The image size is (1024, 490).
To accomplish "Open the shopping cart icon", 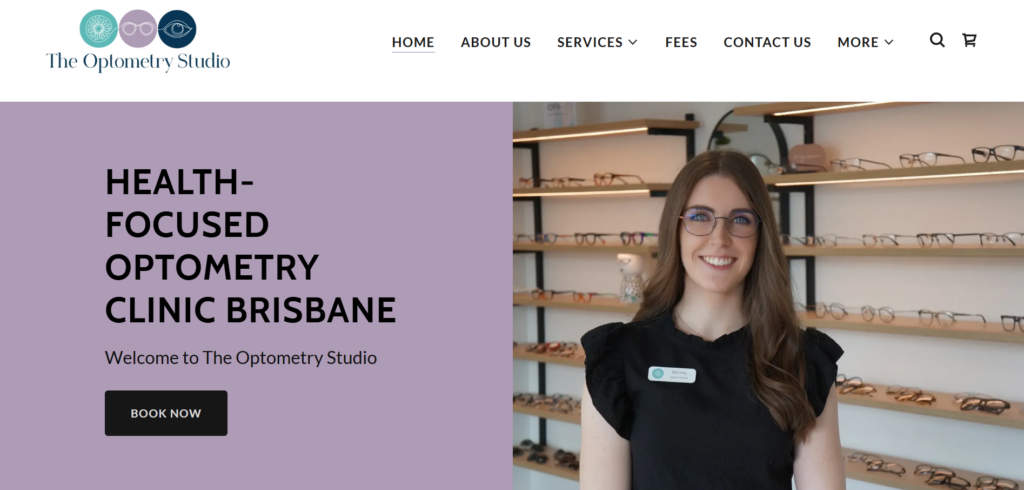I will point(969,41).
